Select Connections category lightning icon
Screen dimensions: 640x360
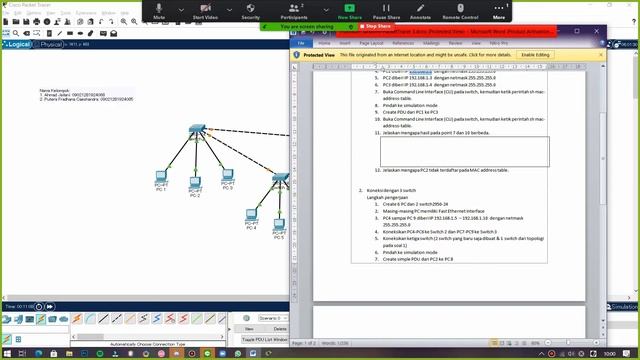point(41,319)
